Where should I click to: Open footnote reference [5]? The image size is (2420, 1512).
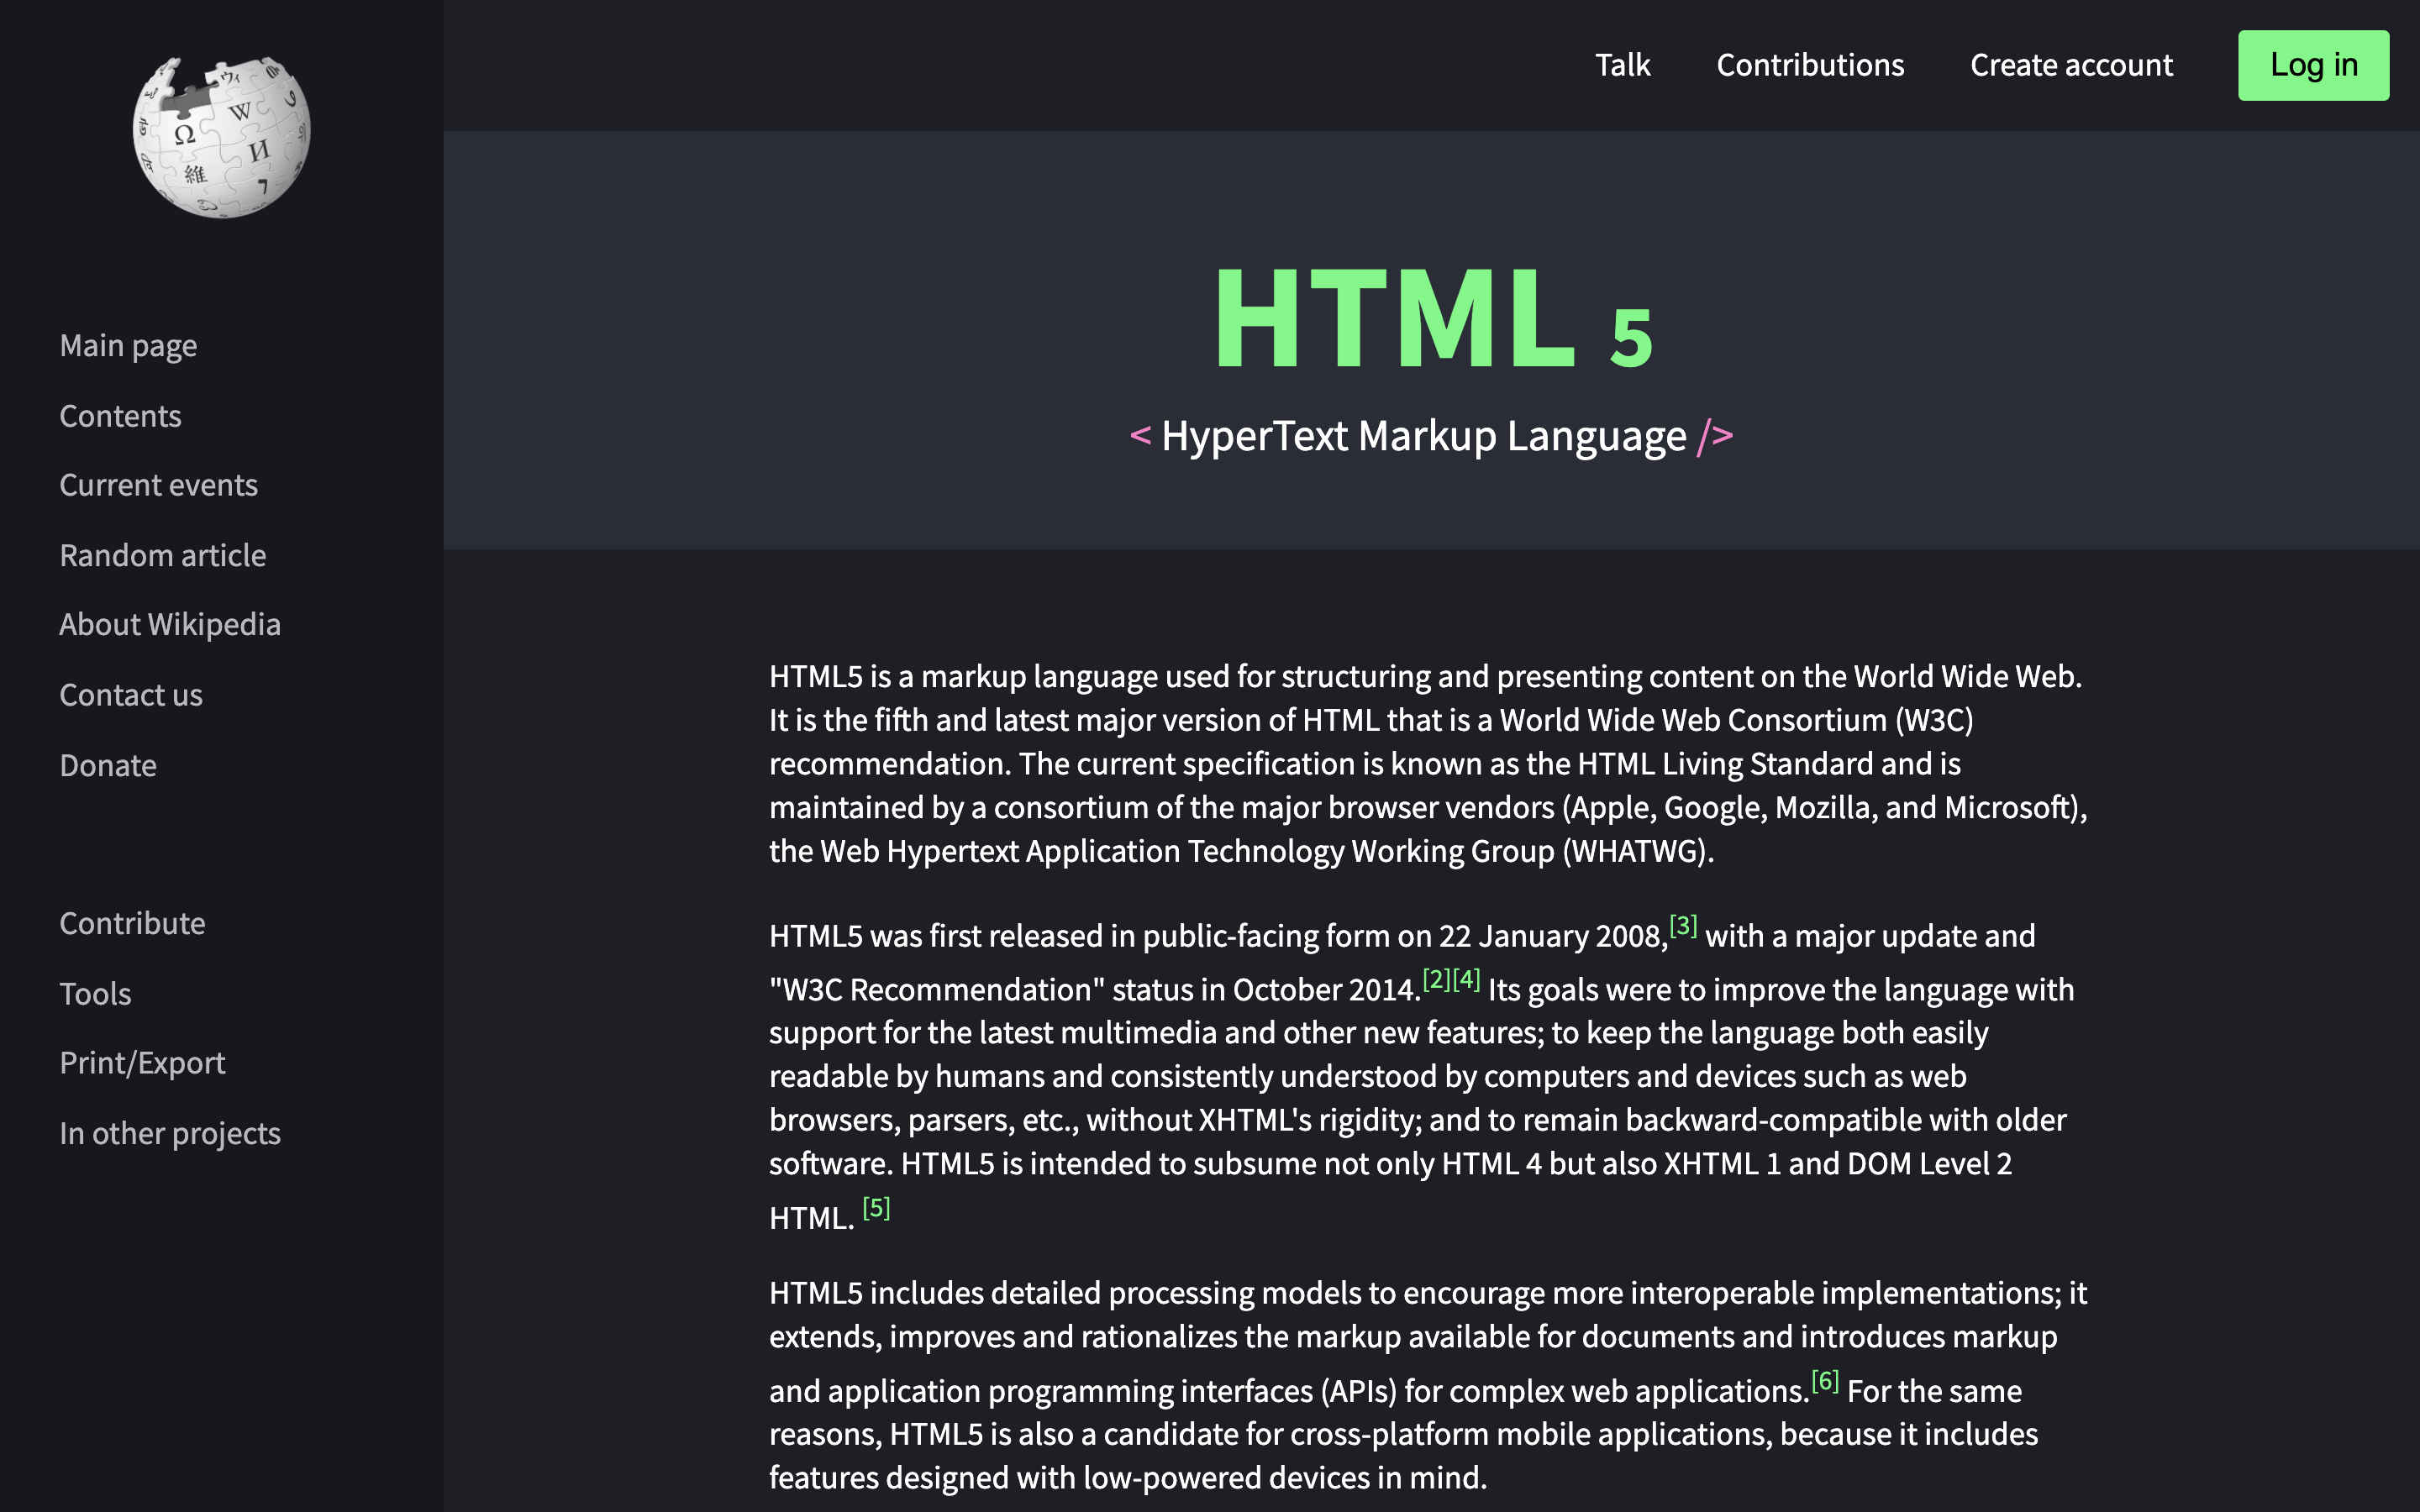(x=876, y=1208)
